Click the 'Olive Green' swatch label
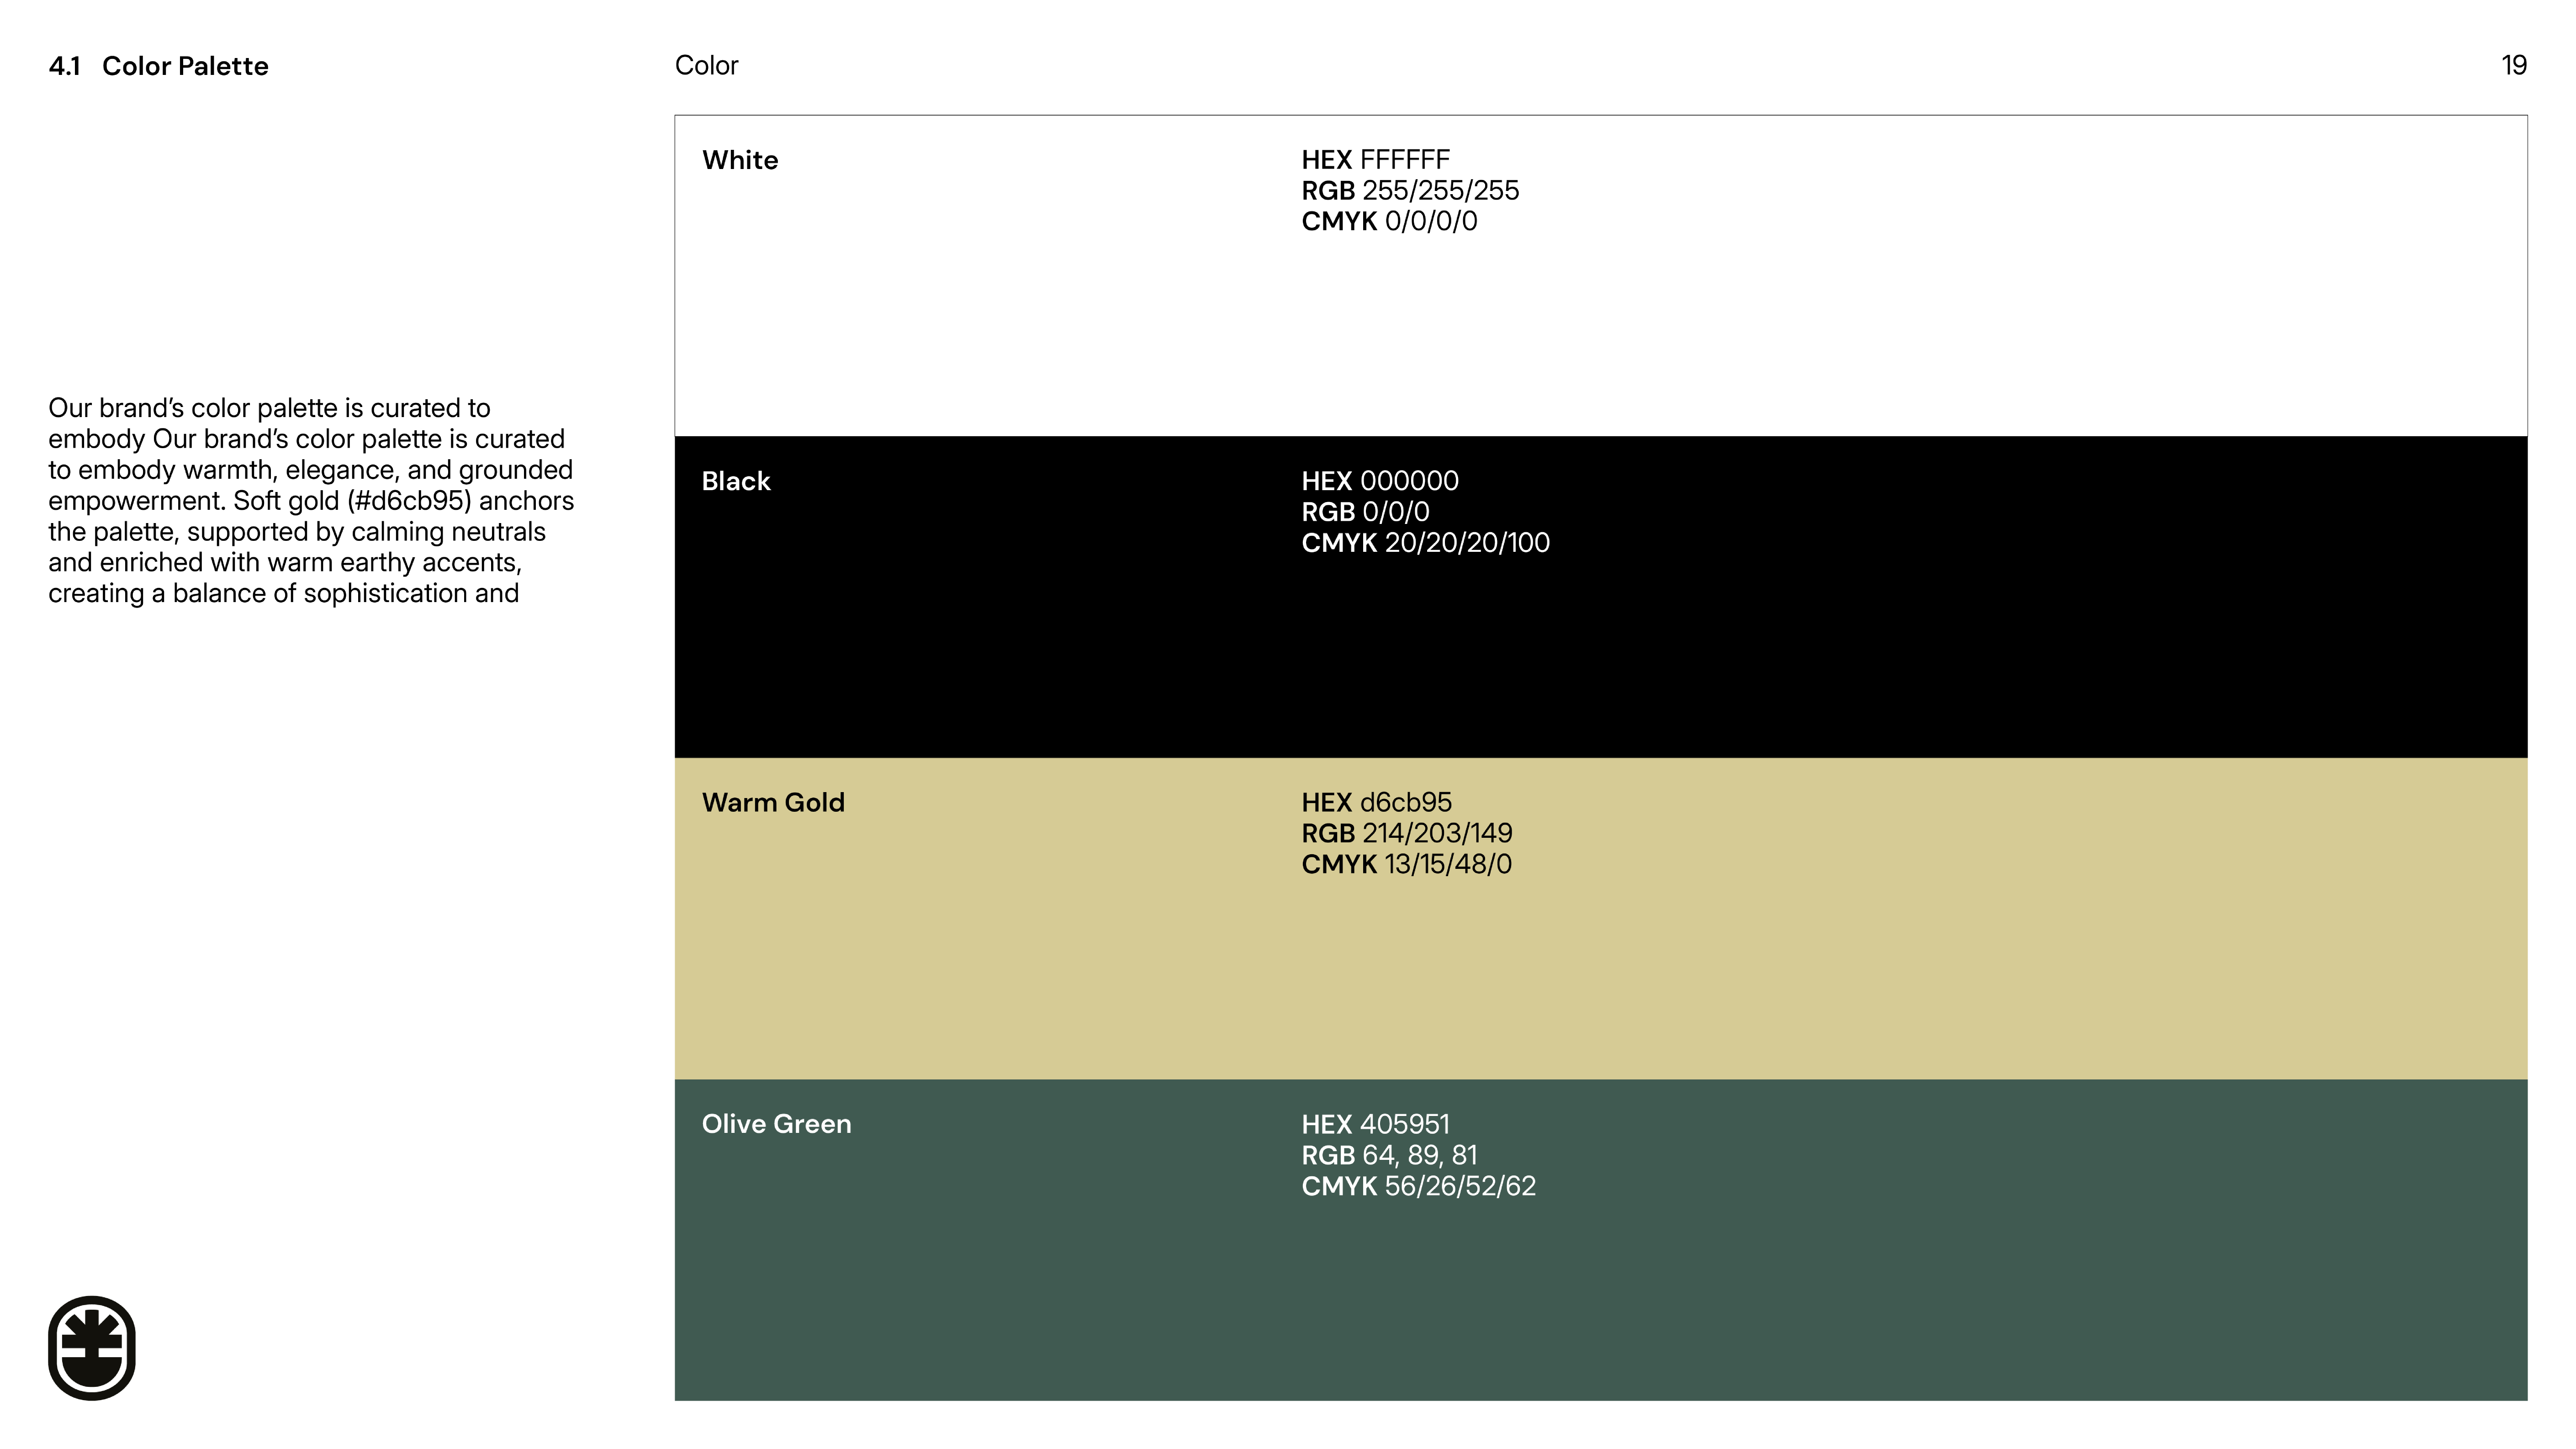Viewport: 2576px width, 1449px height. tap(776, 1124)
